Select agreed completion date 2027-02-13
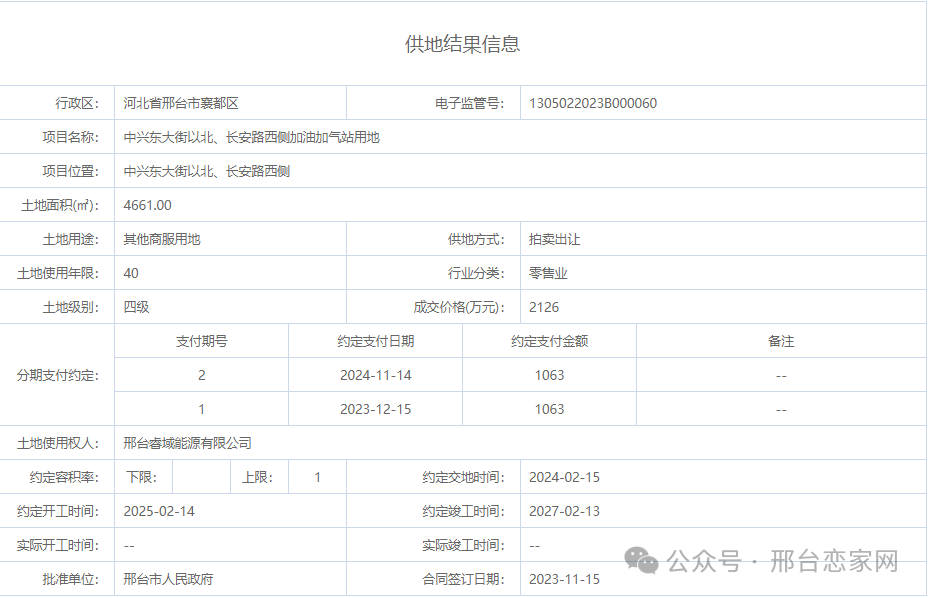The image size is (928, 598). [x=565, y=512]
